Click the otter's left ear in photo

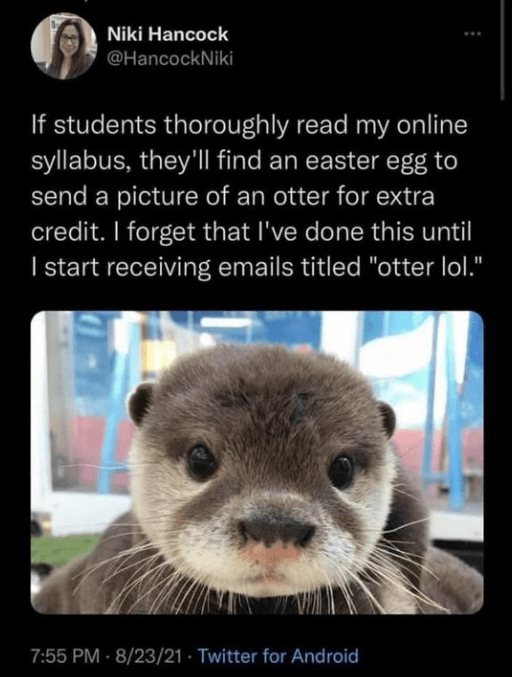(x=141, y=404)
